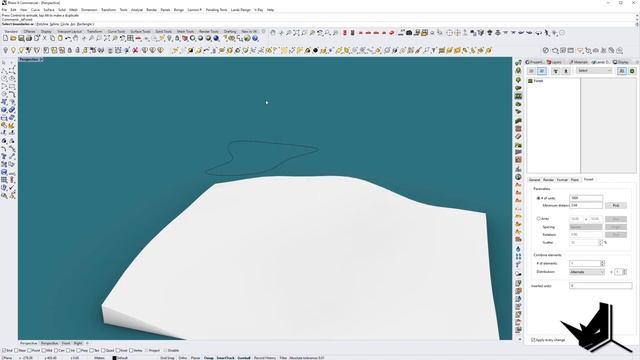Click the green Grasshopper icon
Image resolution: width=640 pixels, height=360 pixels.
coord(247,38)
